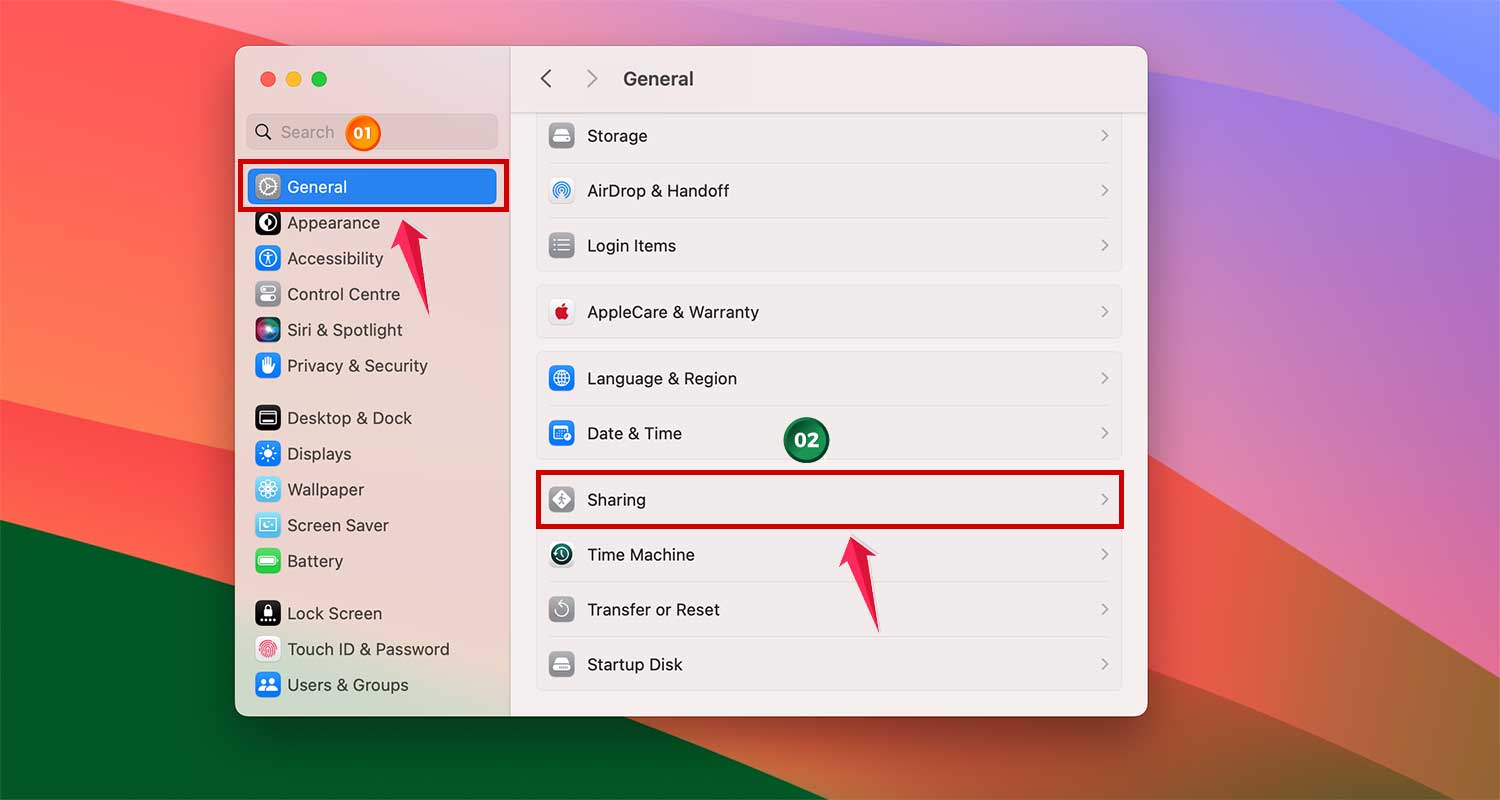This screenshot has height=800, width=1500.
Task: Click the General settings gear icon
Action: pyautogui.click(x=268, y=186)
